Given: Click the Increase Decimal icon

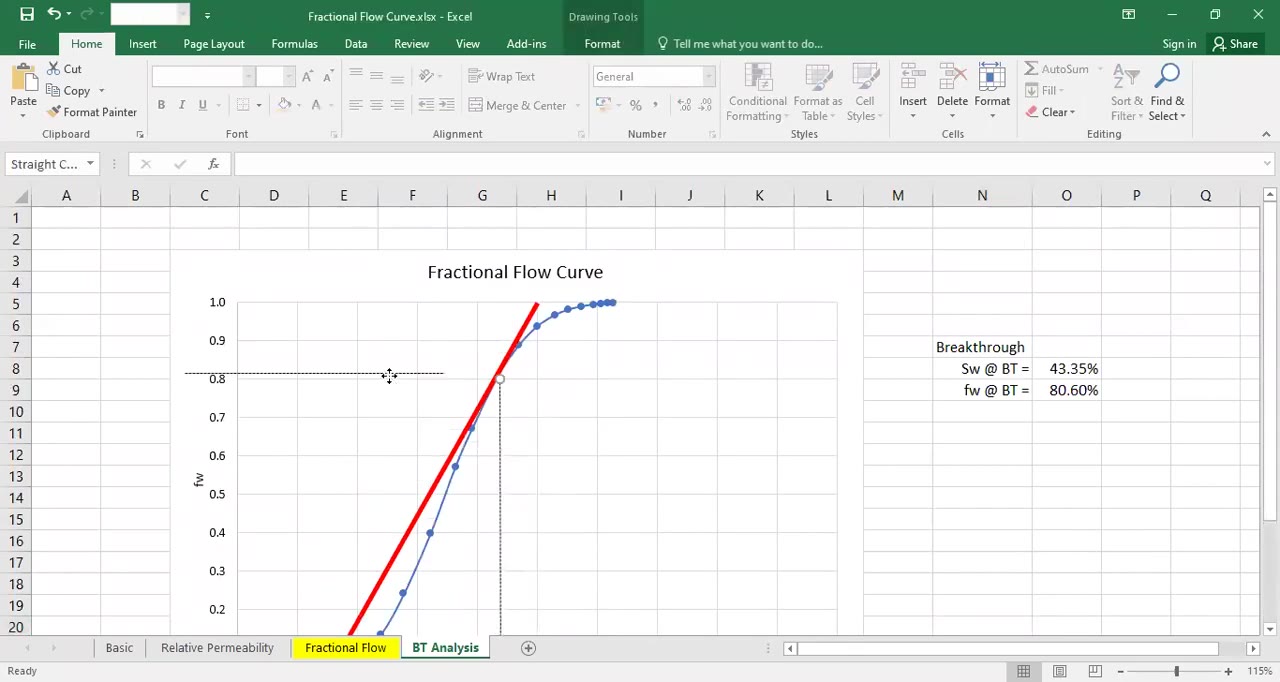Looking at the screenshot, I should click(x=684, y=104).
